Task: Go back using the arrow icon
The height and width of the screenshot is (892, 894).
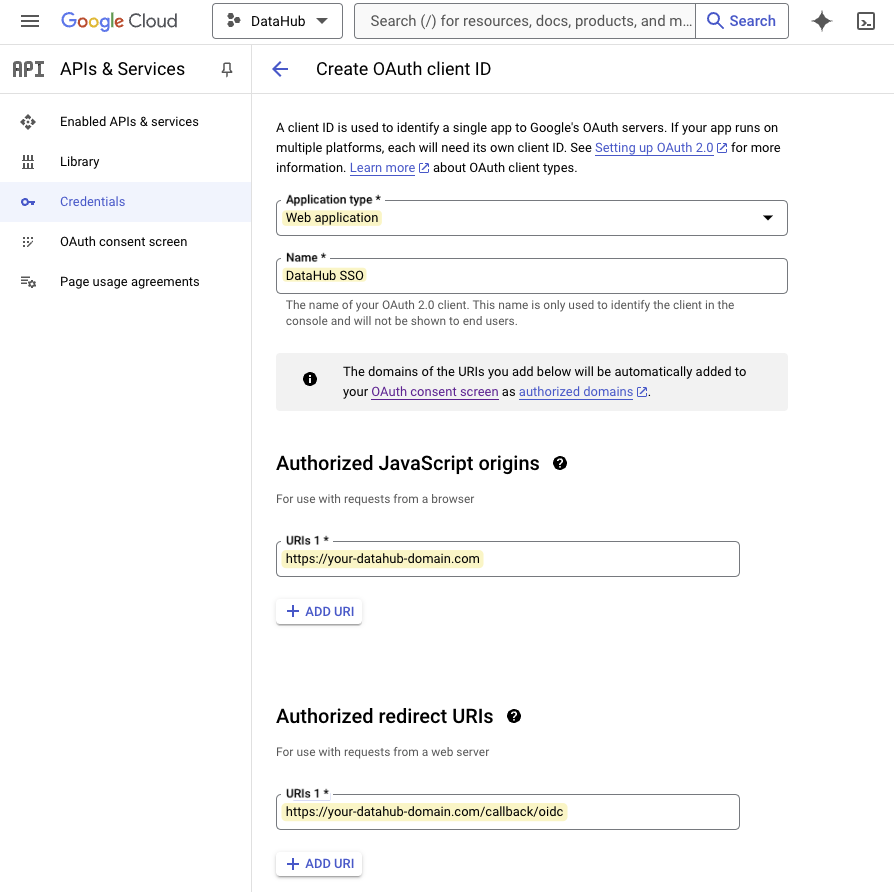Action: coord(280,69)
